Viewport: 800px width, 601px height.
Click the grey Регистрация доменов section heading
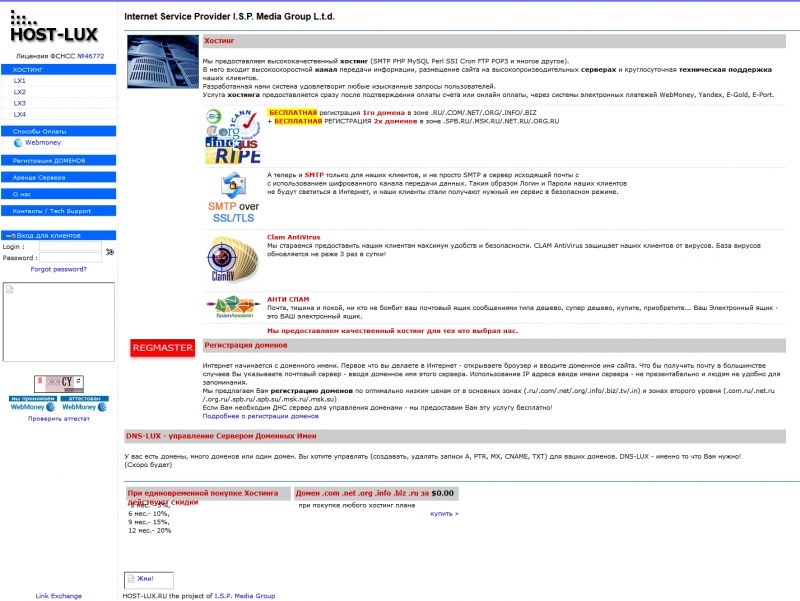494,345
